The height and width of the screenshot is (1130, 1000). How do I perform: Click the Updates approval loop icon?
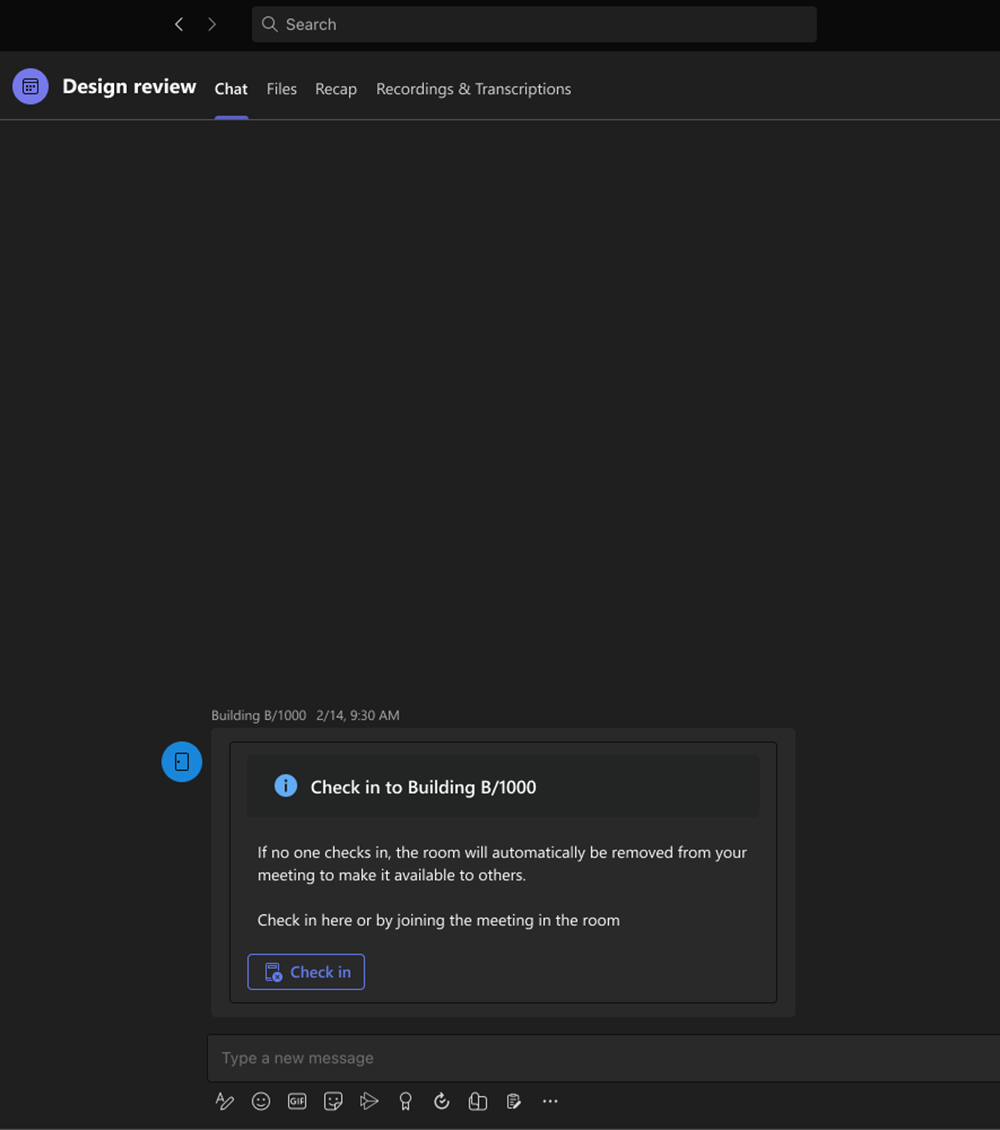coord(442,1101)
